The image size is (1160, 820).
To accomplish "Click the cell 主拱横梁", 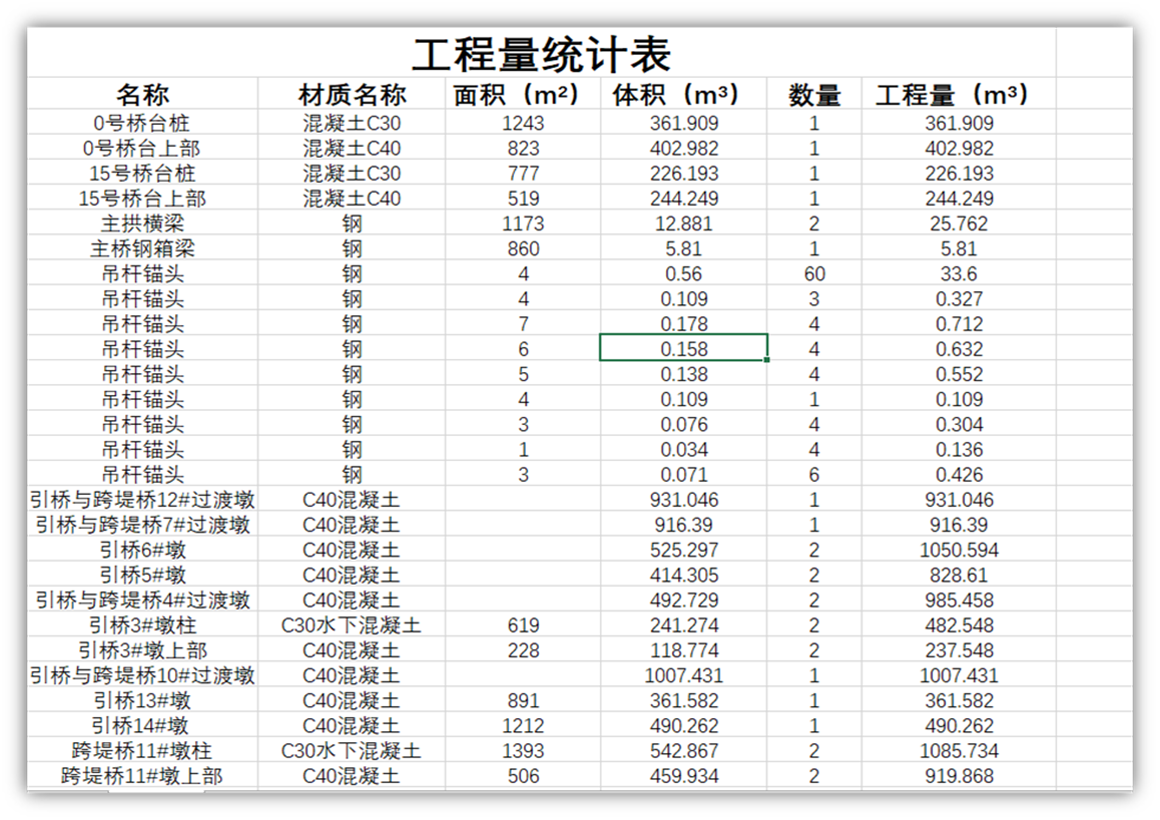I will [x=143, y=224].
